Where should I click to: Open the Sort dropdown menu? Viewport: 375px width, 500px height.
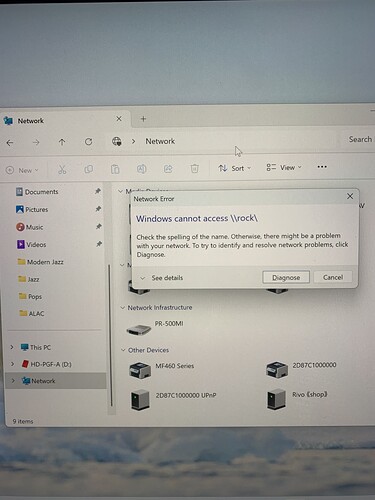(234, 168)
